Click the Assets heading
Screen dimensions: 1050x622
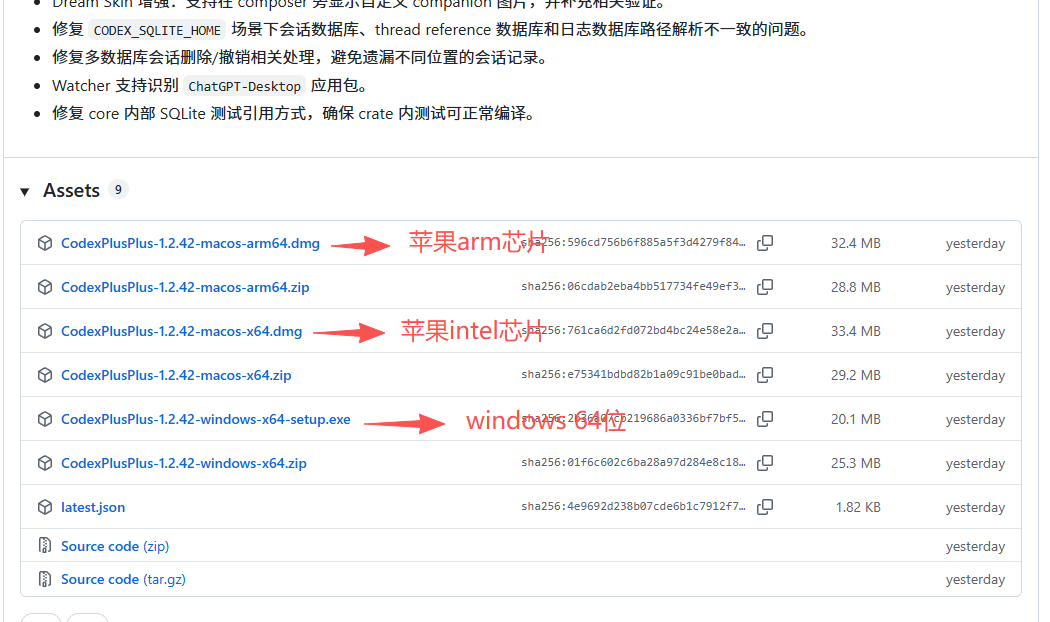pos(72,191)
